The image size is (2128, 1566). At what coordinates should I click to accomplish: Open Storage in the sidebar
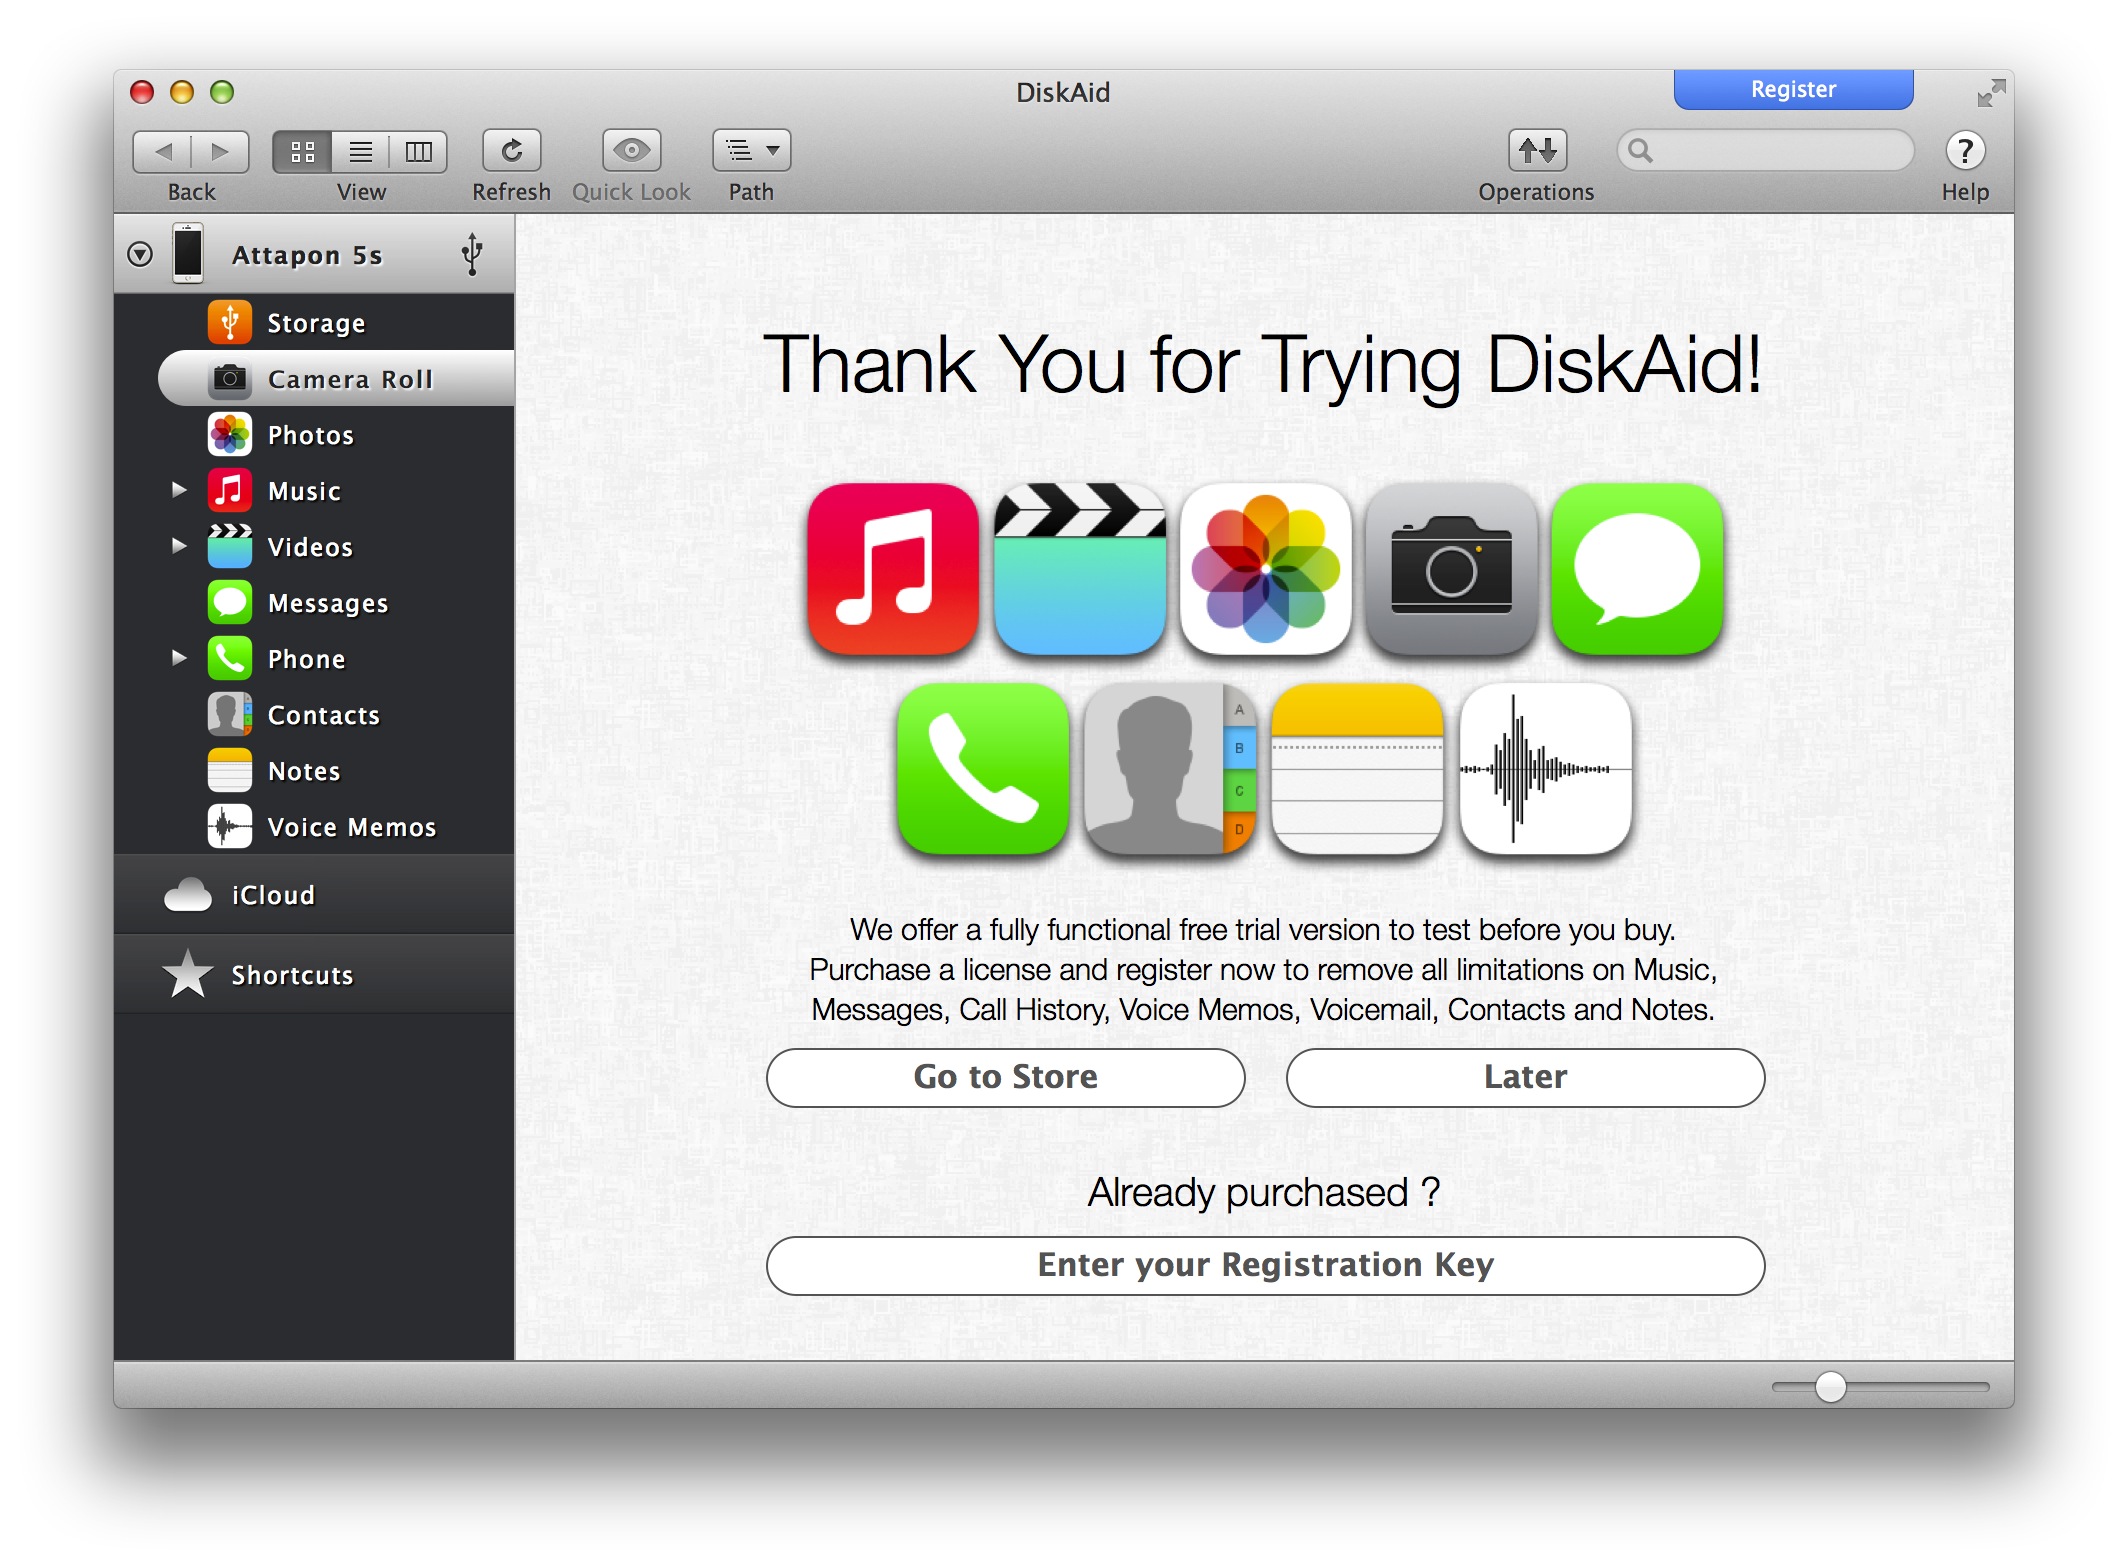pyautogui.click(x=314, y=322)
